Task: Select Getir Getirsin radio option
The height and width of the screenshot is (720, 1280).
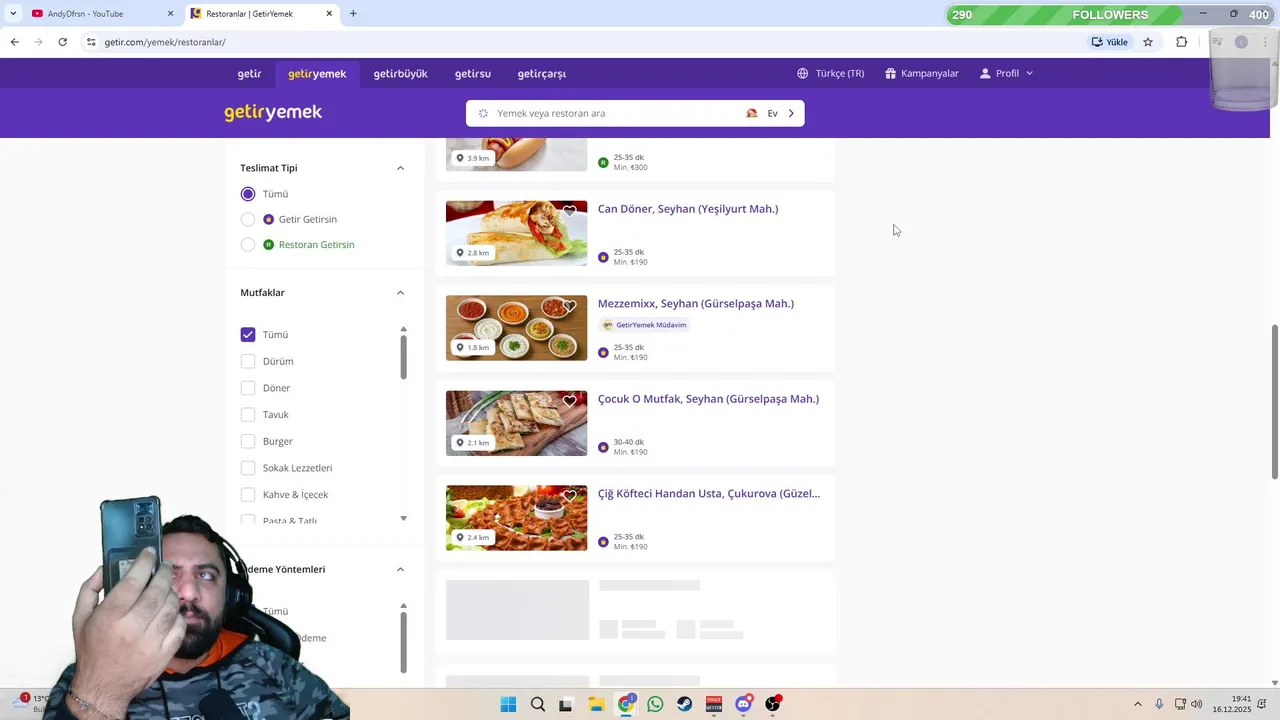Action: pyautogui.click(x=248, y=219)
